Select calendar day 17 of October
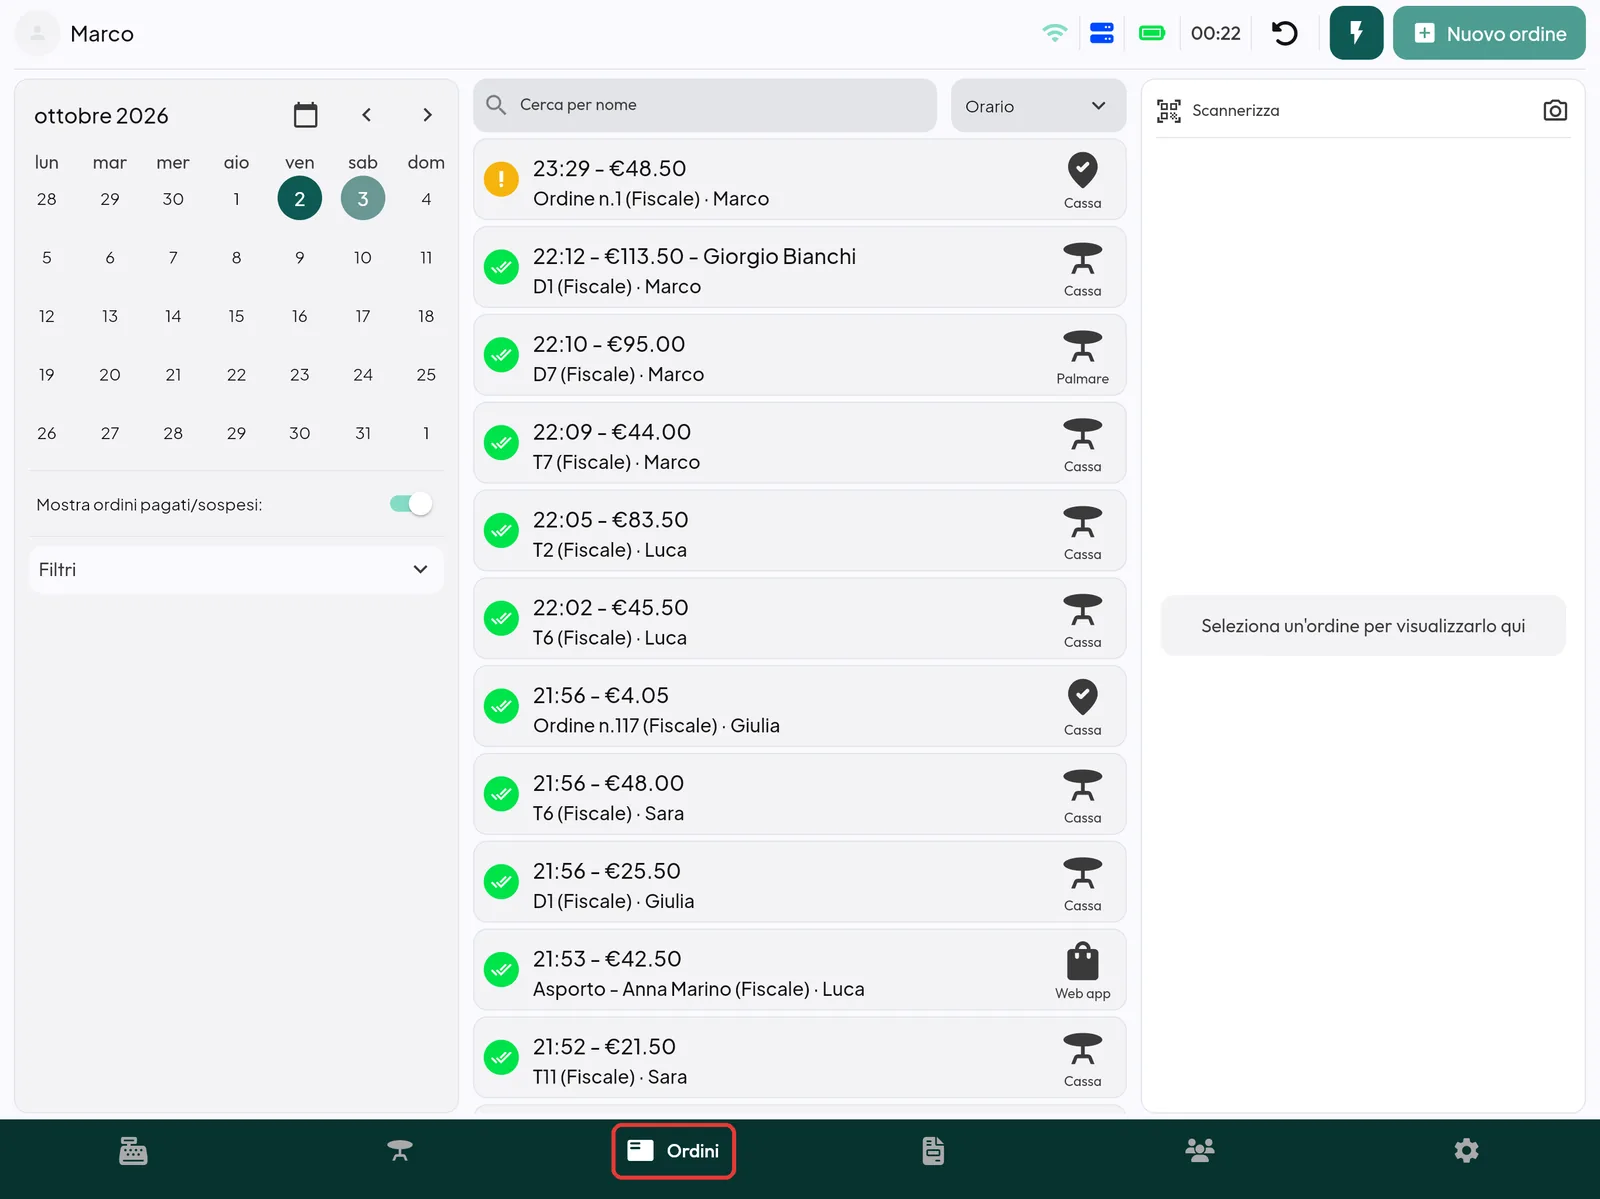Screen dimensions: 1600x1199 [x=363, y=316]
